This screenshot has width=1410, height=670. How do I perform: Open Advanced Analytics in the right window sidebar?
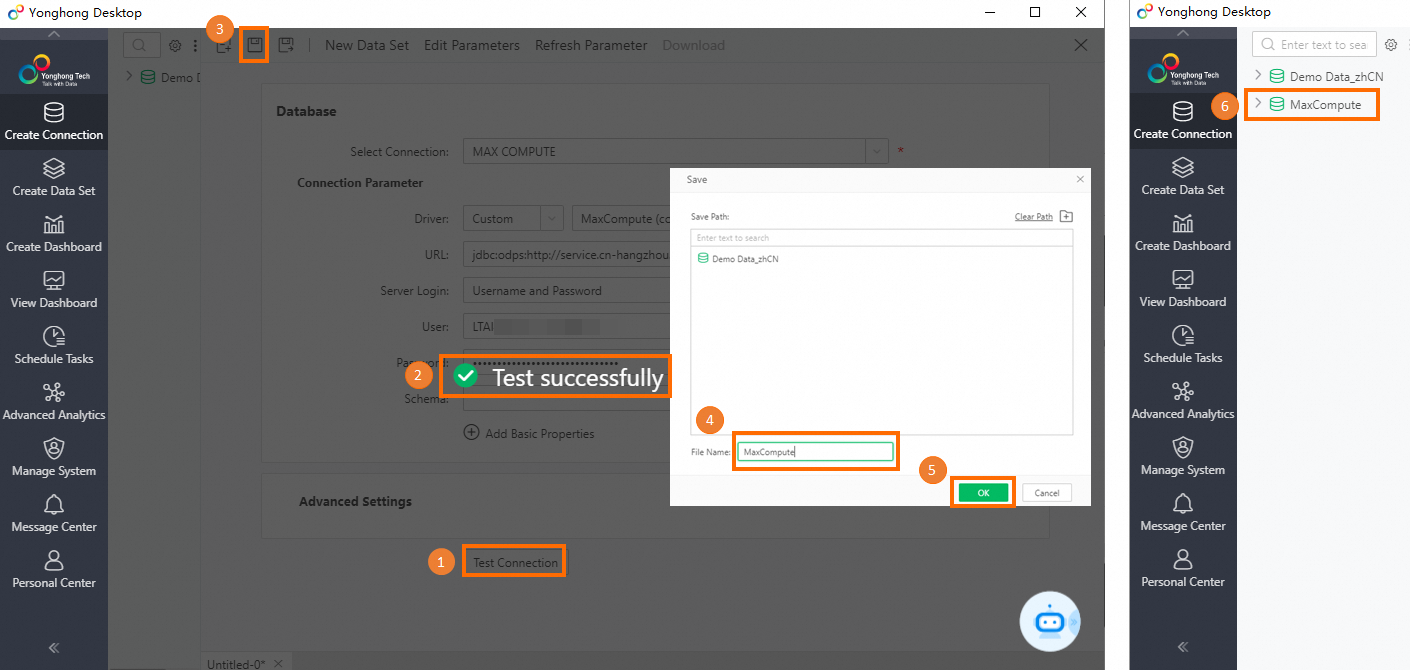click(x=1183, y=401)
